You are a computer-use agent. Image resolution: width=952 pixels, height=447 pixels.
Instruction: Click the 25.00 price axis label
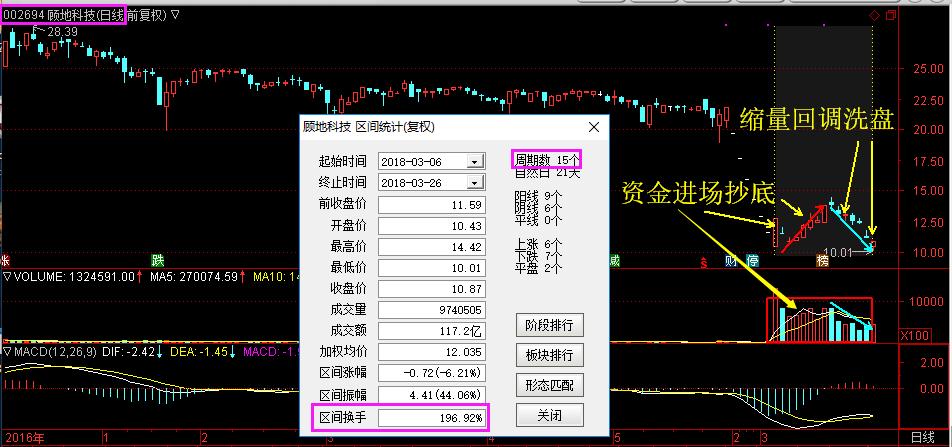(928, 69)
